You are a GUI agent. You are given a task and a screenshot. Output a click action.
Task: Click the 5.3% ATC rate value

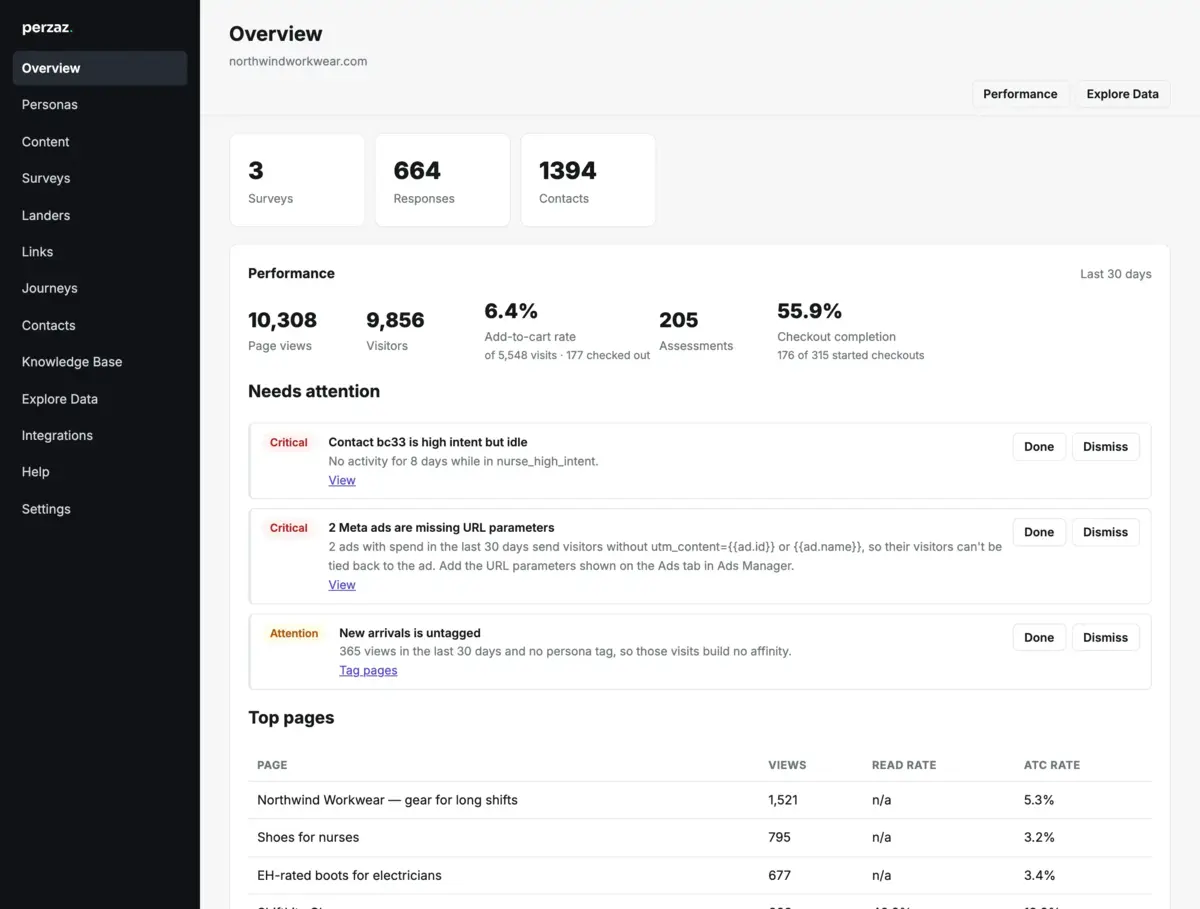[1039, 800]
